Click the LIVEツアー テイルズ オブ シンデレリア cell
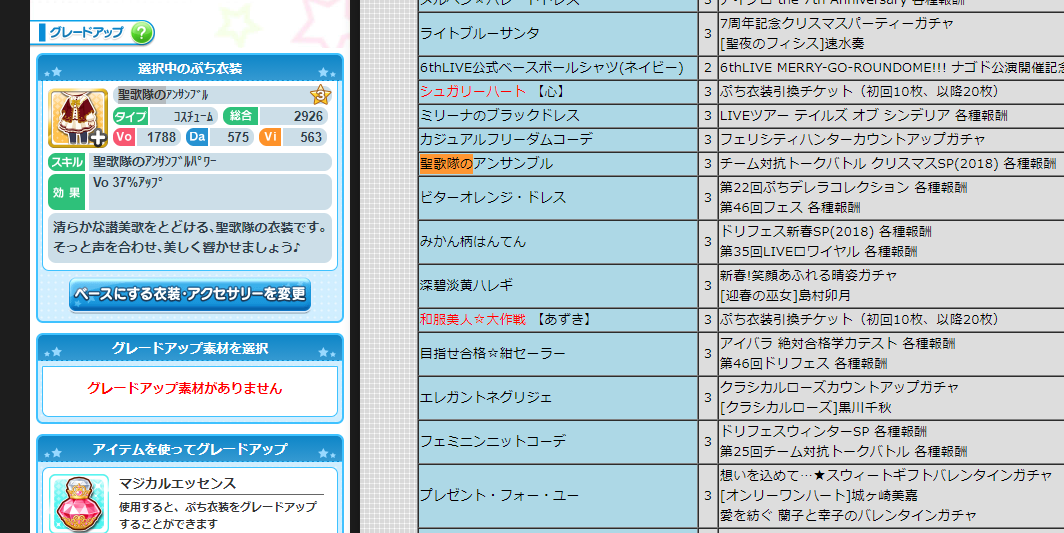 pos(891,116)
